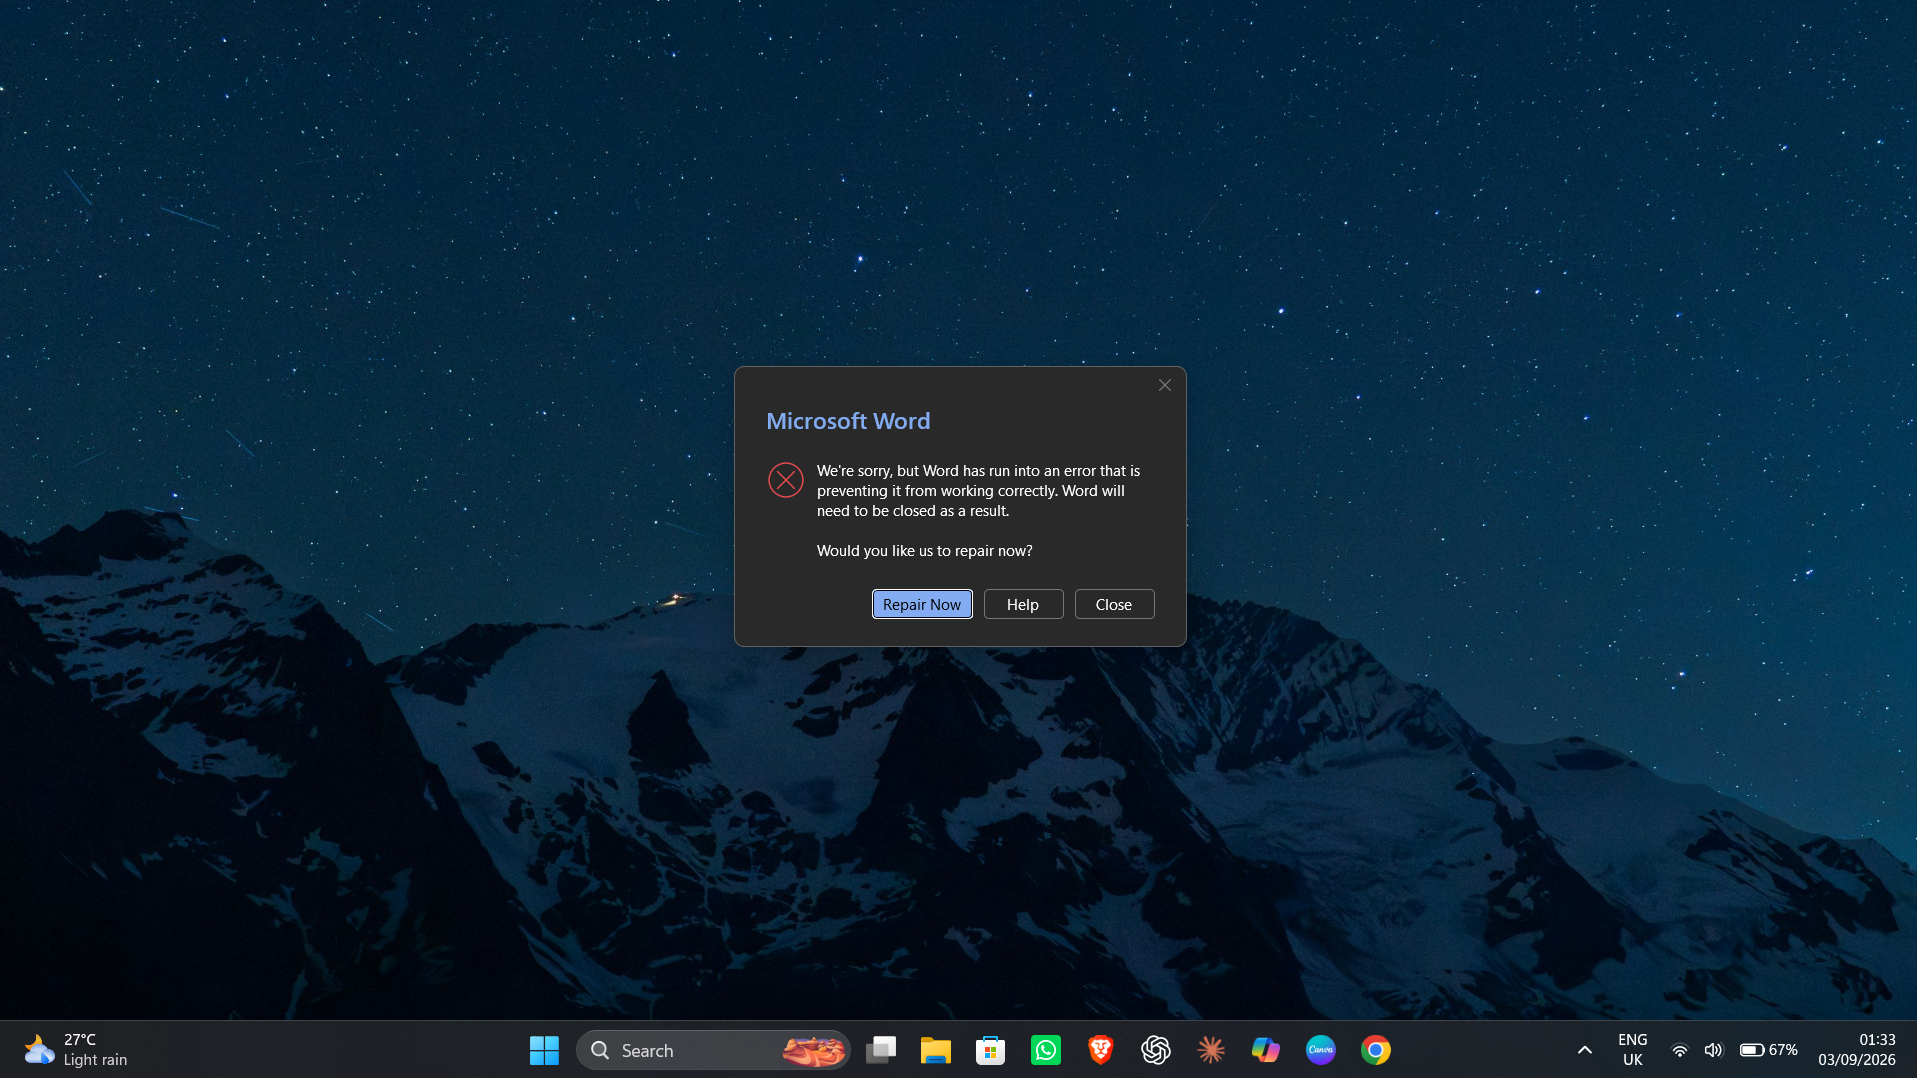Launch Google Chrome from the taskbar
Image resolution: width=1917 pixels, height=1078 pixels.
coord(1376,1050)
